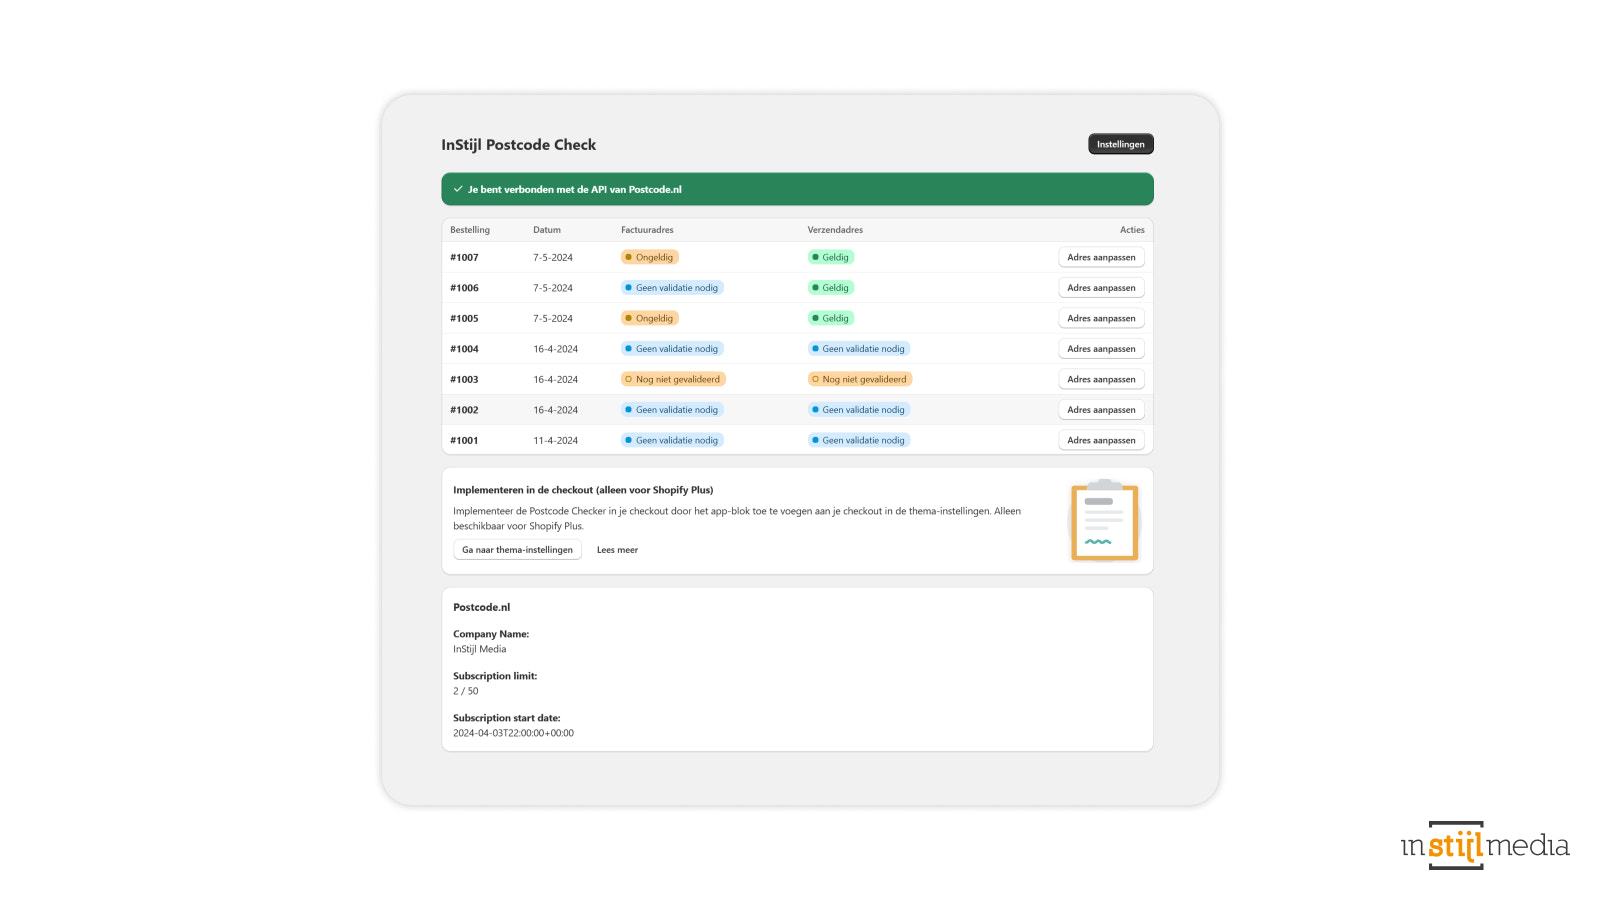Click shipping Nog niet gevalideerd badge for #1003

point(860,379)
